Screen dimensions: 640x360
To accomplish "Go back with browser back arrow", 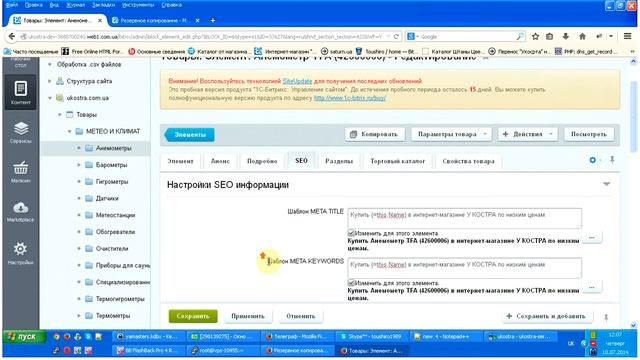I will click(11, 37).
